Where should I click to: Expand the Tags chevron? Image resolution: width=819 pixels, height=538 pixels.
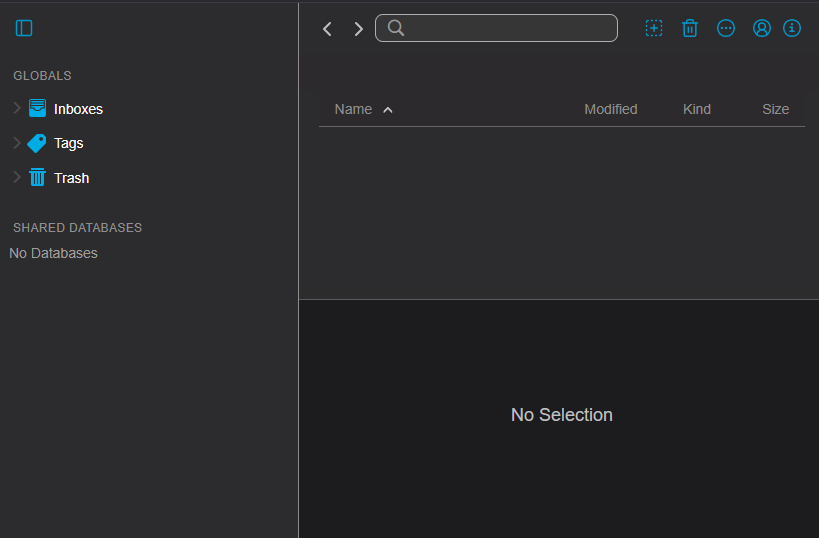coord(16,143)
